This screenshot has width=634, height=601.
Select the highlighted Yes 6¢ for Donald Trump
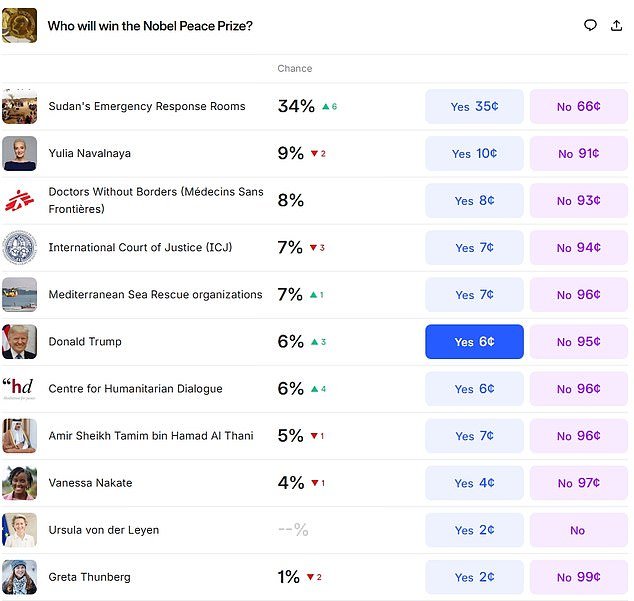[474, 342]
